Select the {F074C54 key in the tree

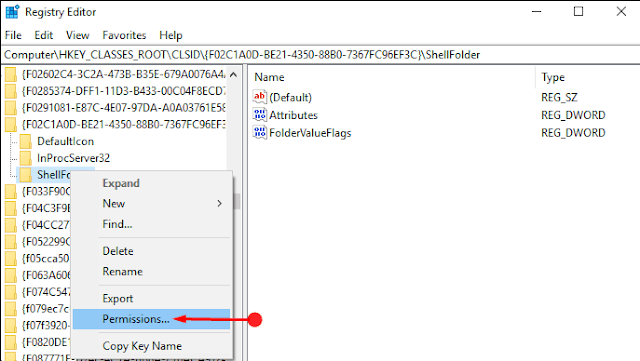tap(46, 292)
